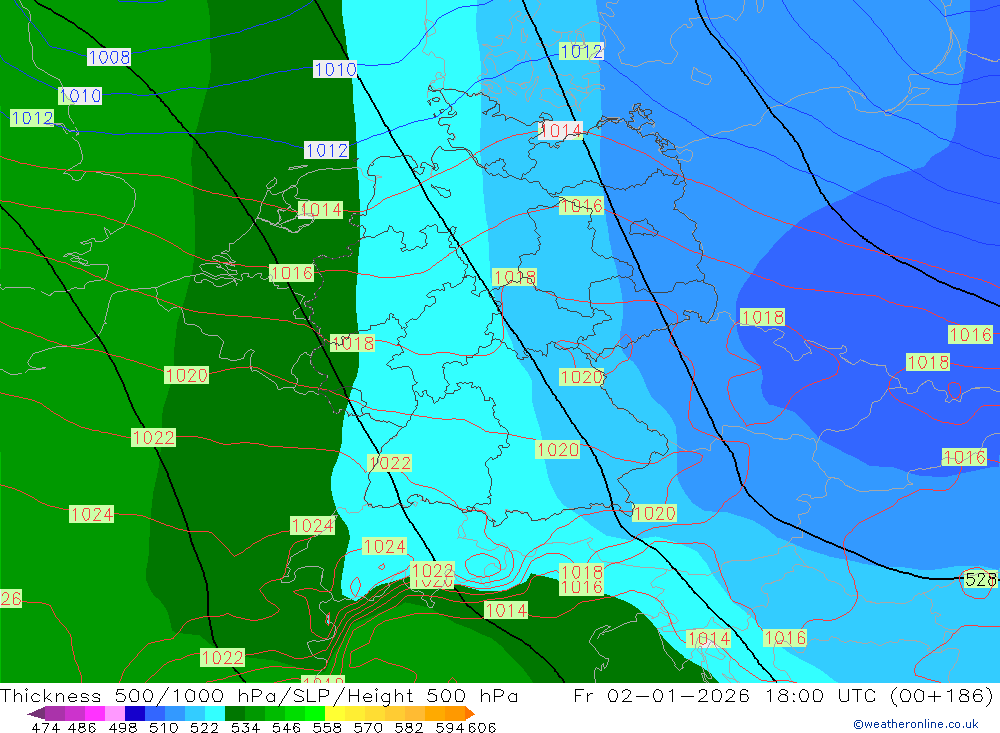Click the 606 legend value
The width and height of the screenshot is (1000, 733).
482,727
